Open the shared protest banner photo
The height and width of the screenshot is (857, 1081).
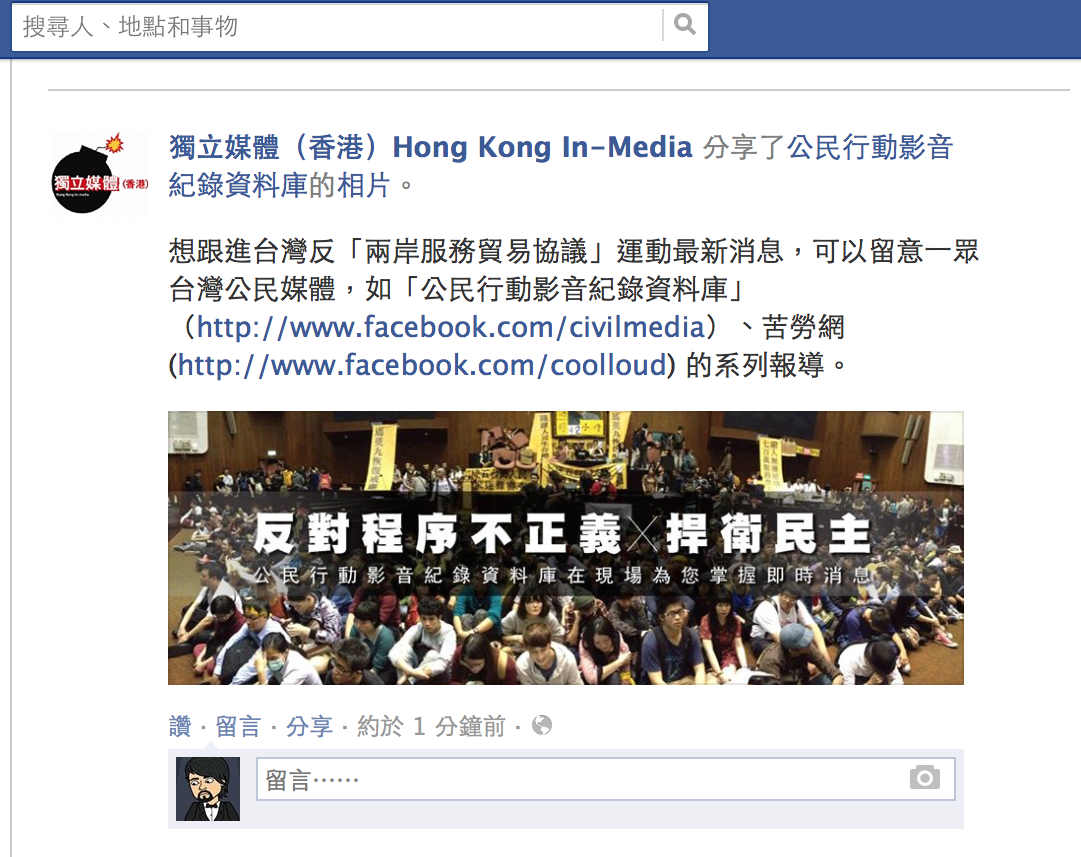click(565, 547)
